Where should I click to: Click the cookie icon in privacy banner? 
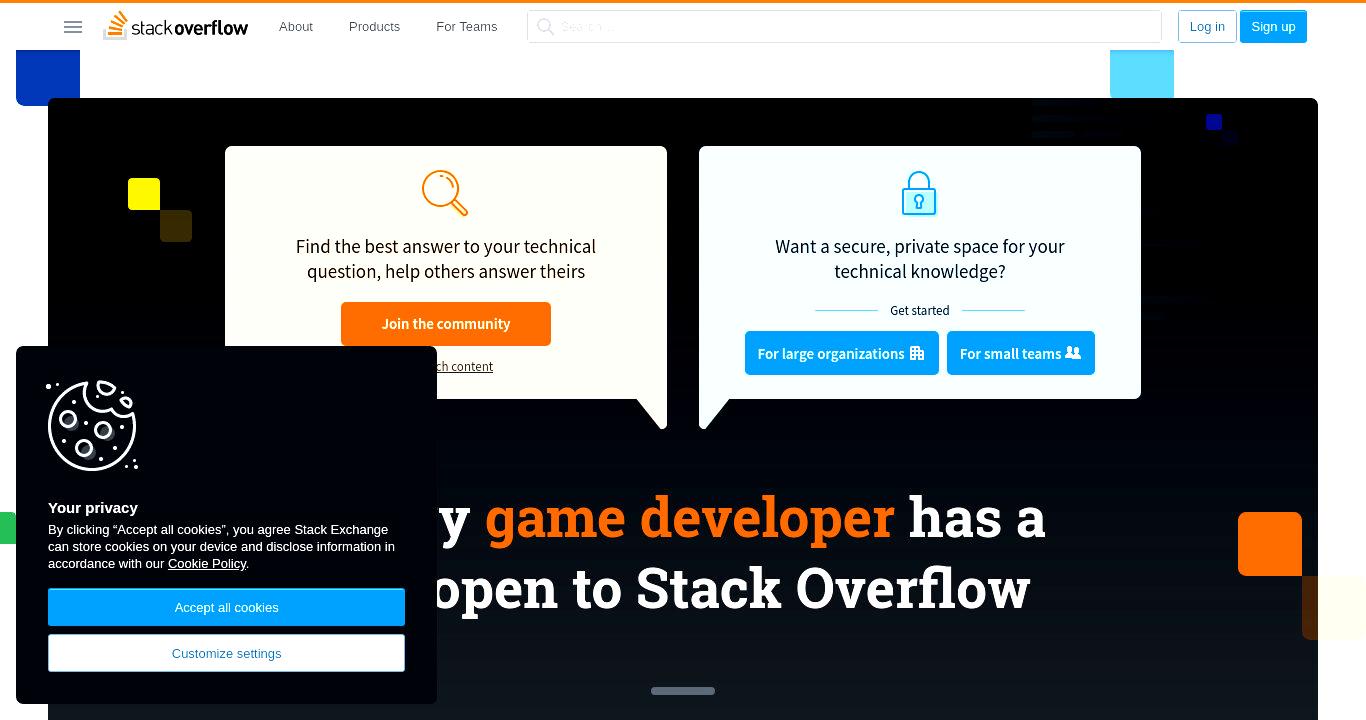(x=92, y=425)
